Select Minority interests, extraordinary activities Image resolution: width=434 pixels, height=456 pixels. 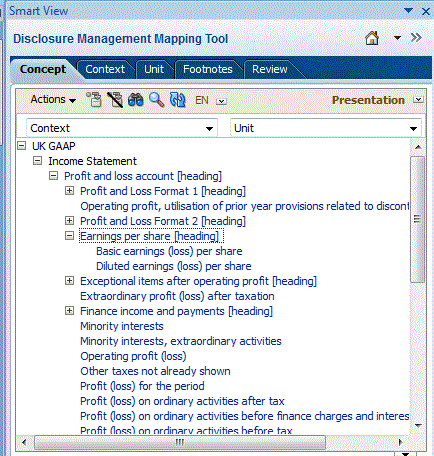(x=181, y=341)
